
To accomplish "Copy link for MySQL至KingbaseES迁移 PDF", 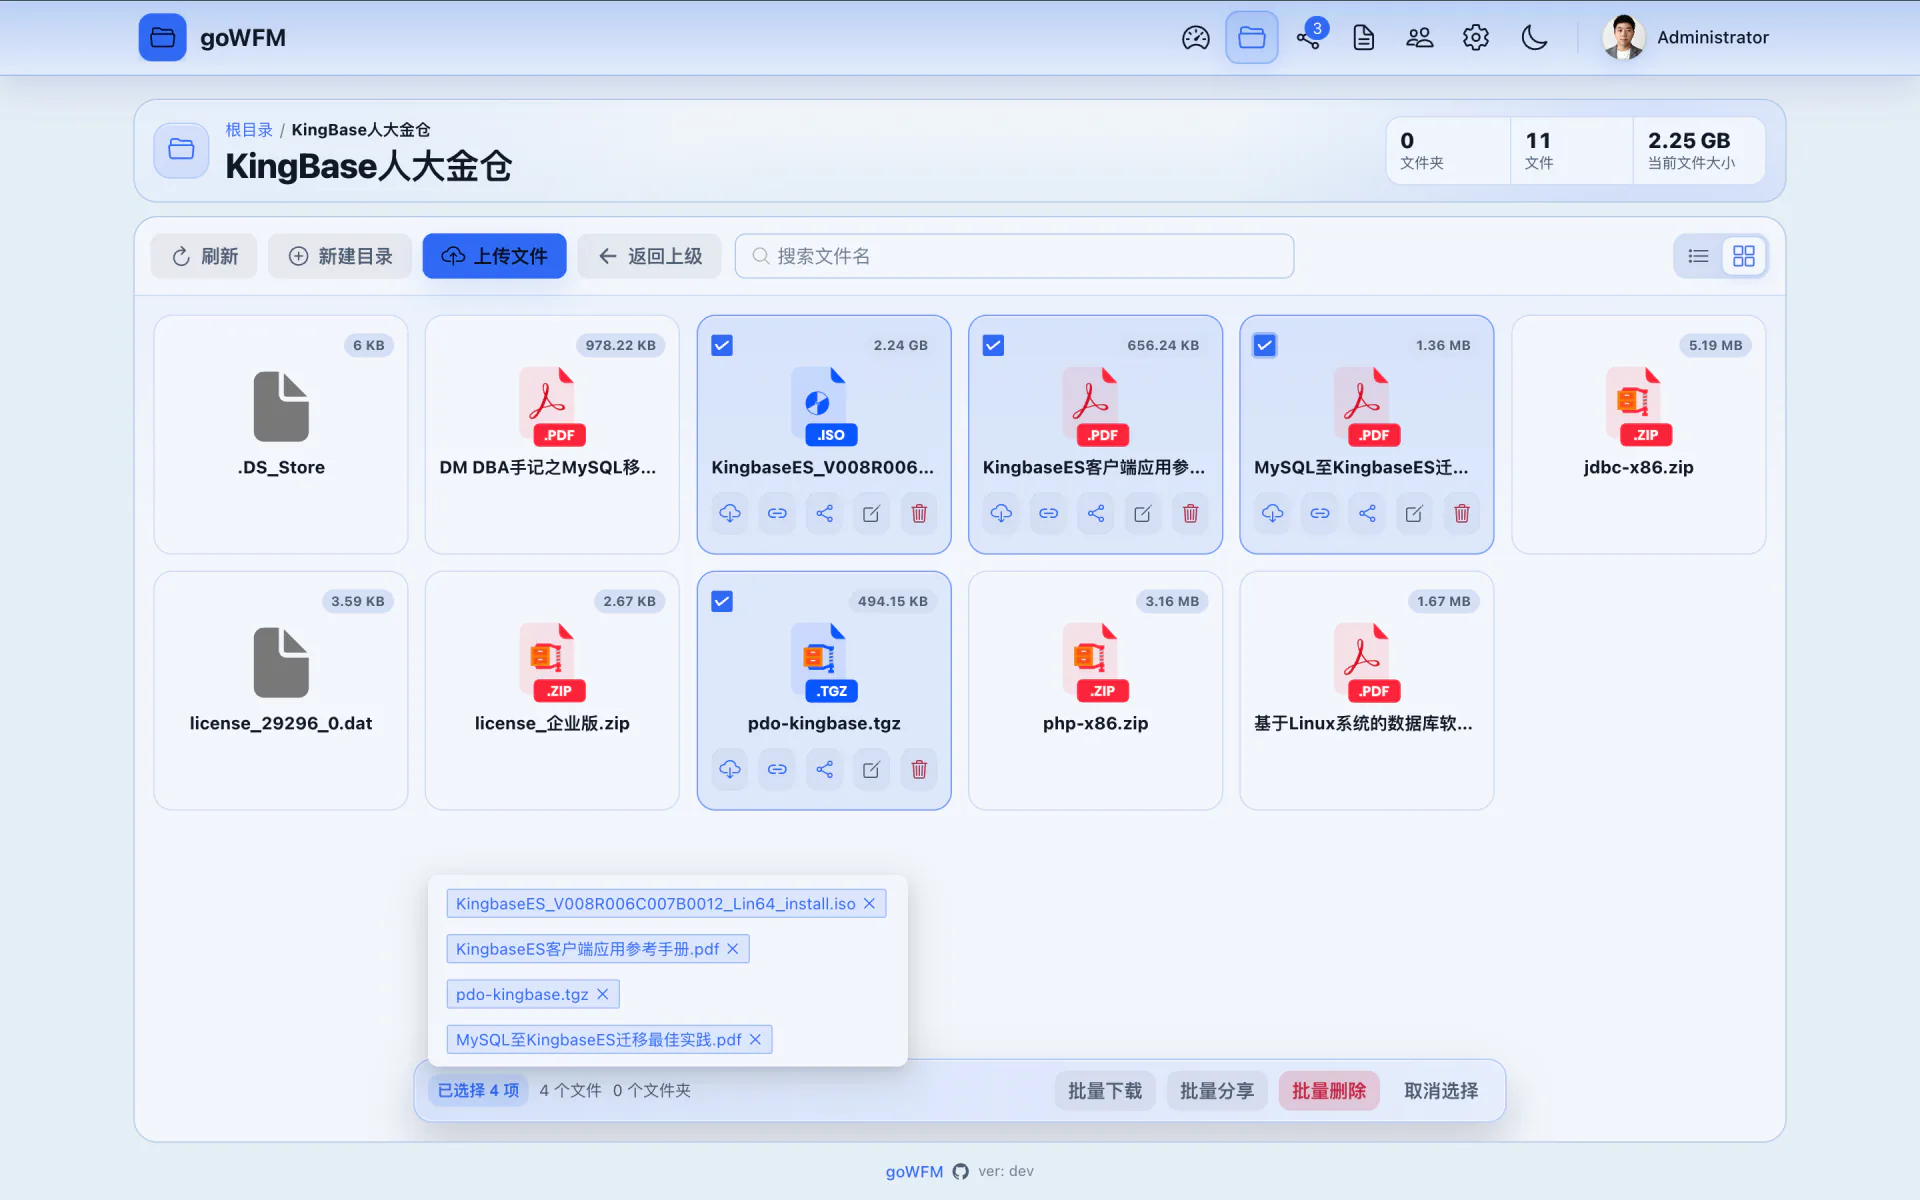I will (x=1320, y=514).
